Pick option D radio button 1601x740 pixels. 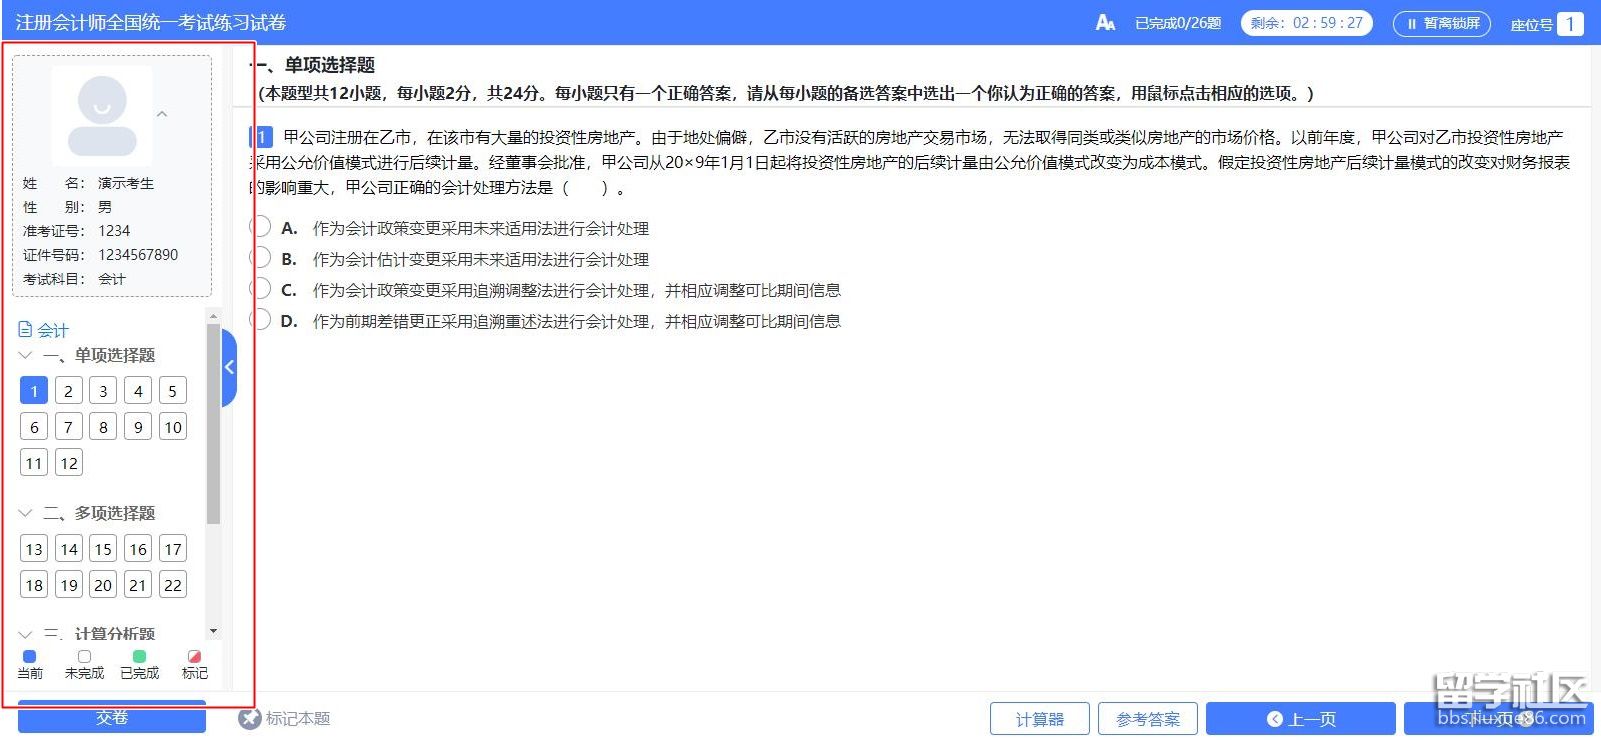[x=260, y=320]
